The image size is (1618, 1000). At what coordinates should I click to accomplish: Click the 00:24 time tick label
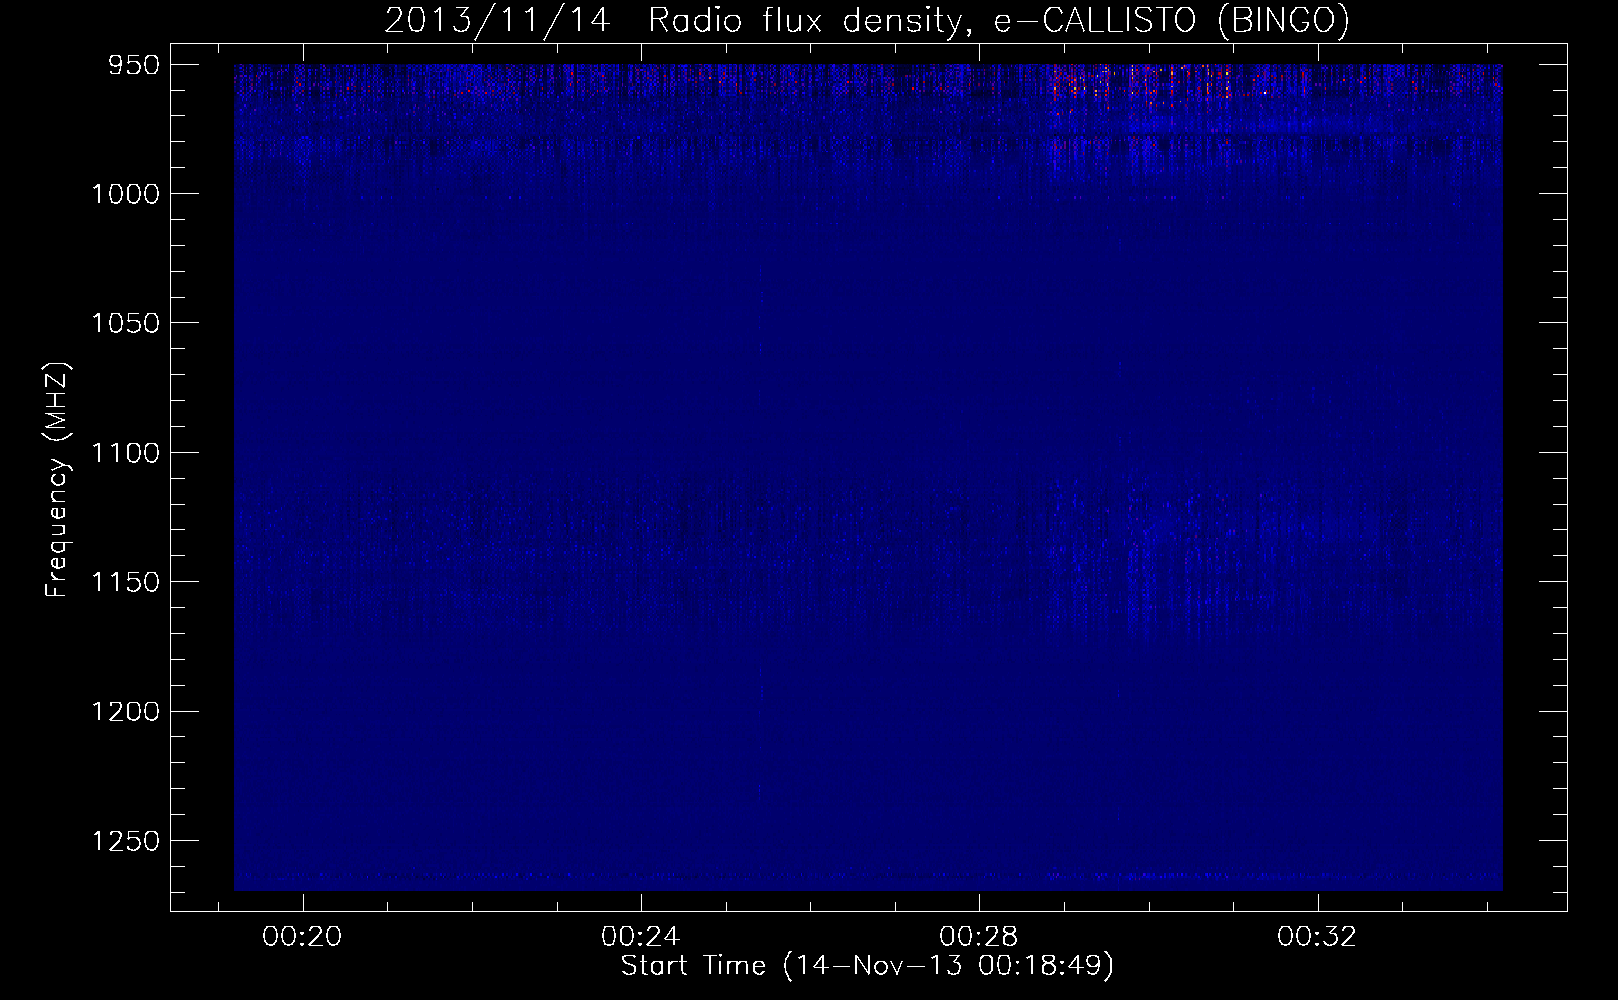click(641, 937)
